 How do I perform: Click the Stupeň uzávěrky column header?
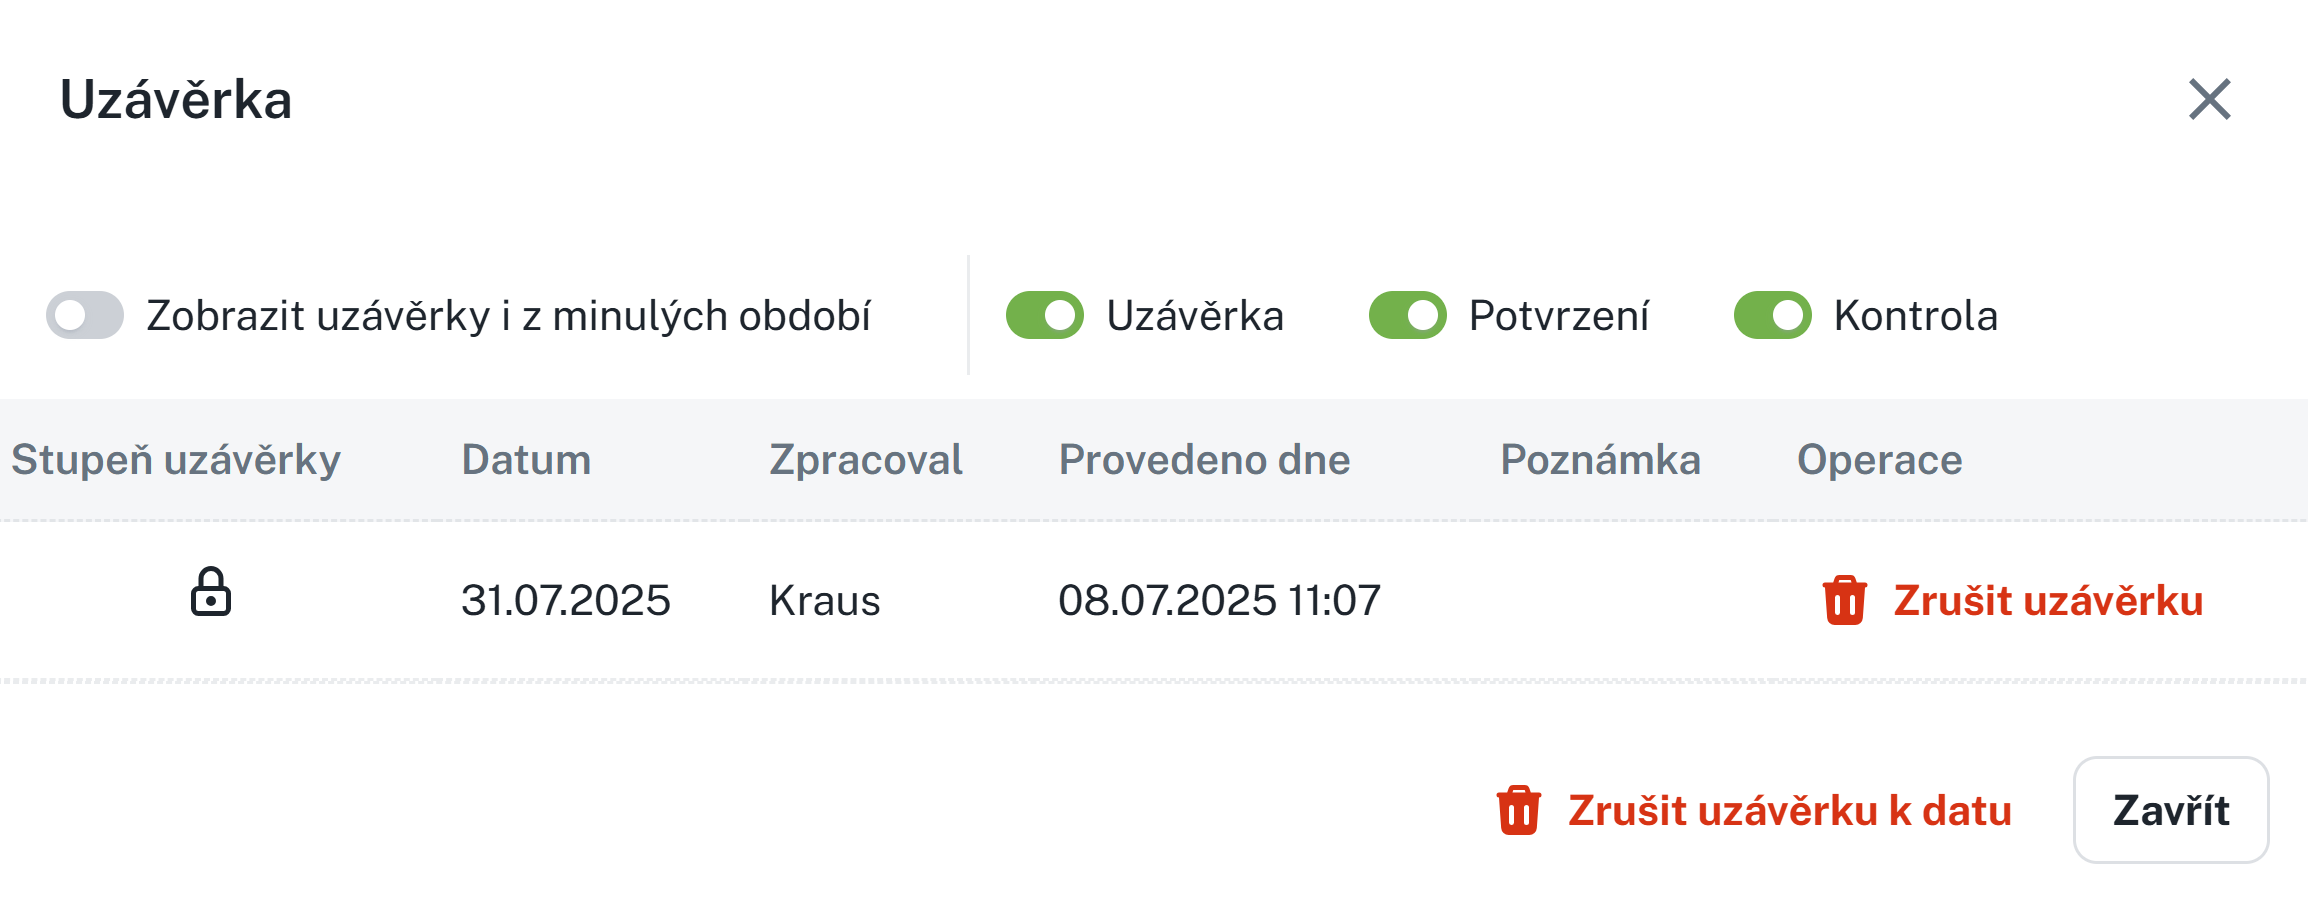coord(176,460)
